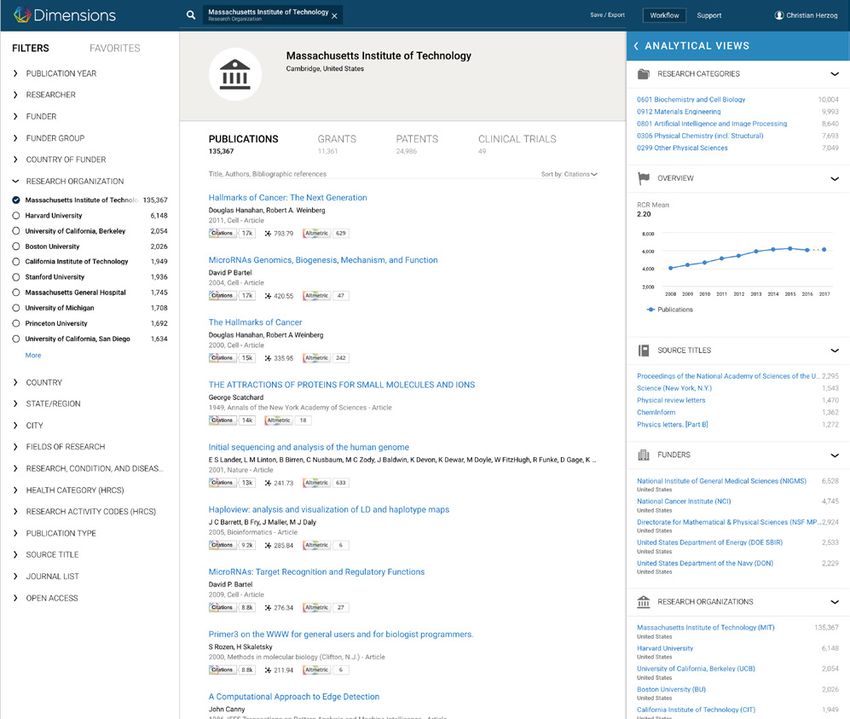This screenshot has height=719, width=850.
Task: Click Altmetric badge showing 47
Action: (326, 296)
